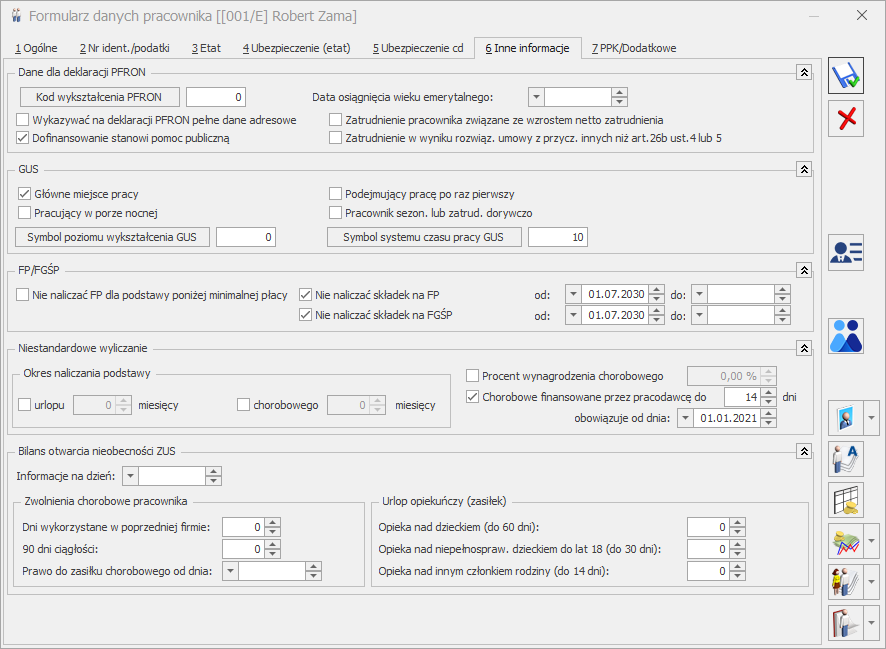This screenshot has height=649, width=886.
Task: Open the '4 Ubezpieczenie (etat)' tab
Action: pyautogui.click(x=297, y=49)
